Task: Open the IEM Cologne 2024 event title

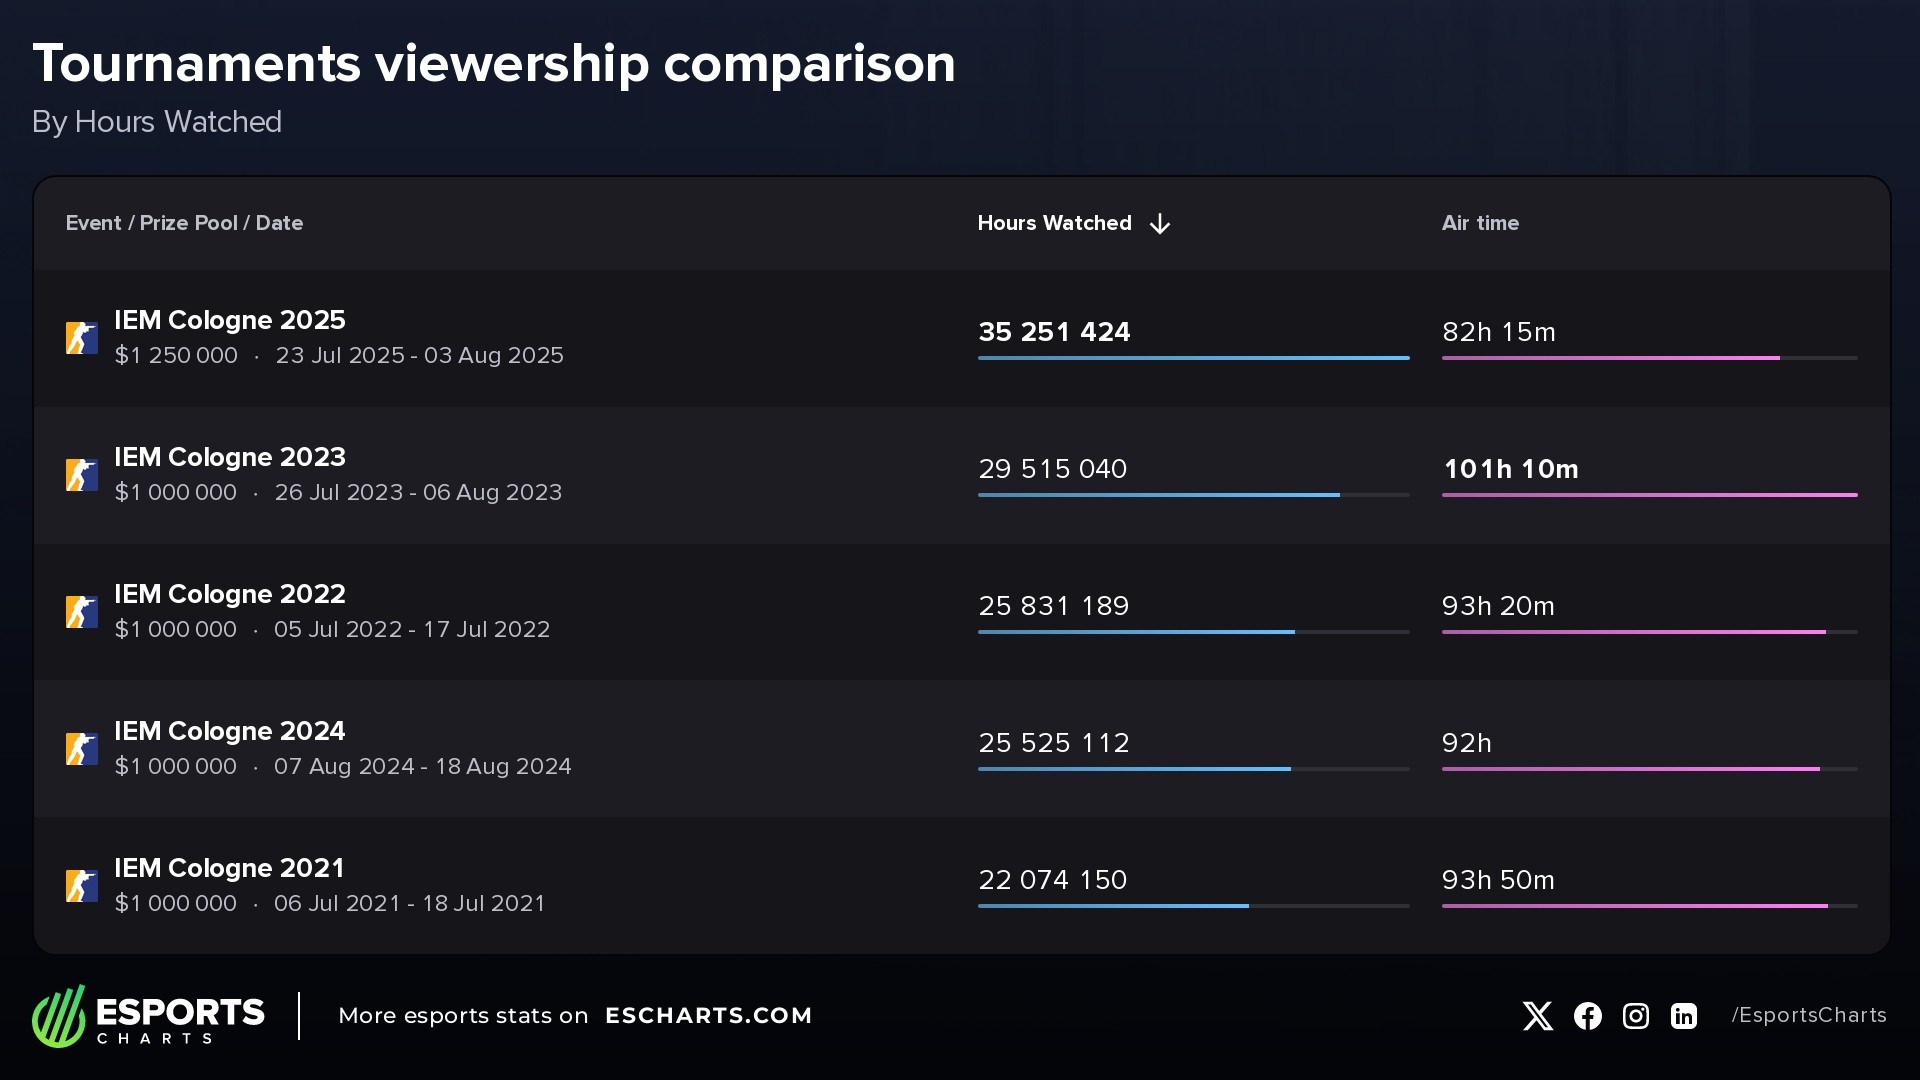Action: click(229, 731)
